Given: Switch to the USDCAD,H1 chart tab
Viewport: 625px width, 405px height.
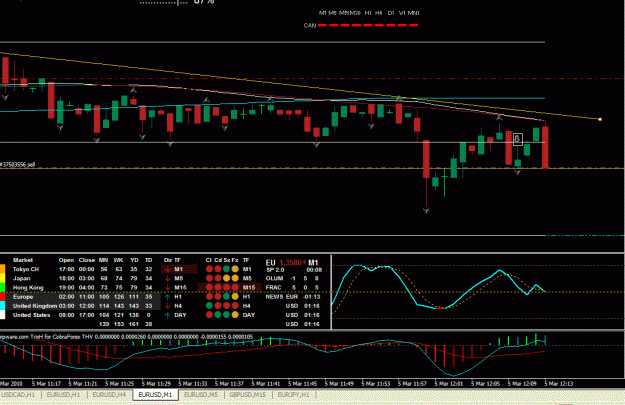Looking at the screenshot, I should click(x=19, y=395).
